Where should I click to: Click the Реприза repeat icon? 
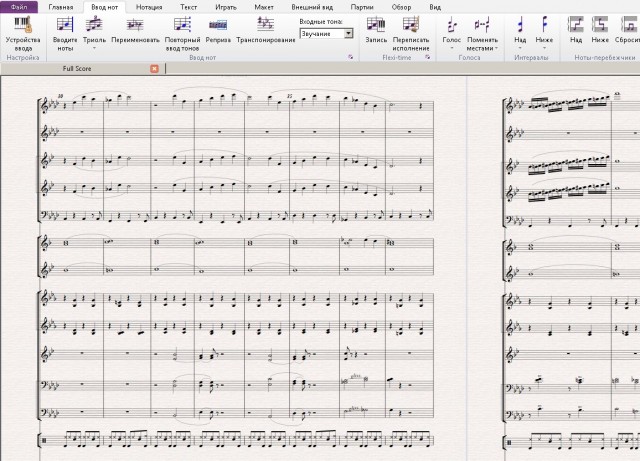(218, 29)
